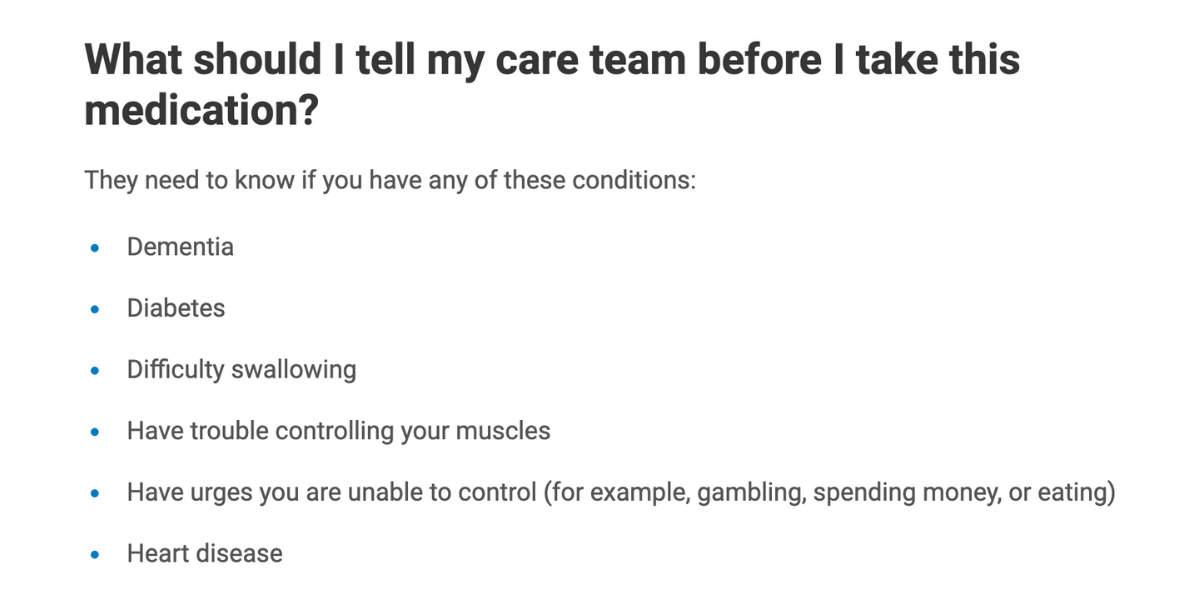
Task: Click the bullet beside Heart disease
Action: (x=95, y=555)
